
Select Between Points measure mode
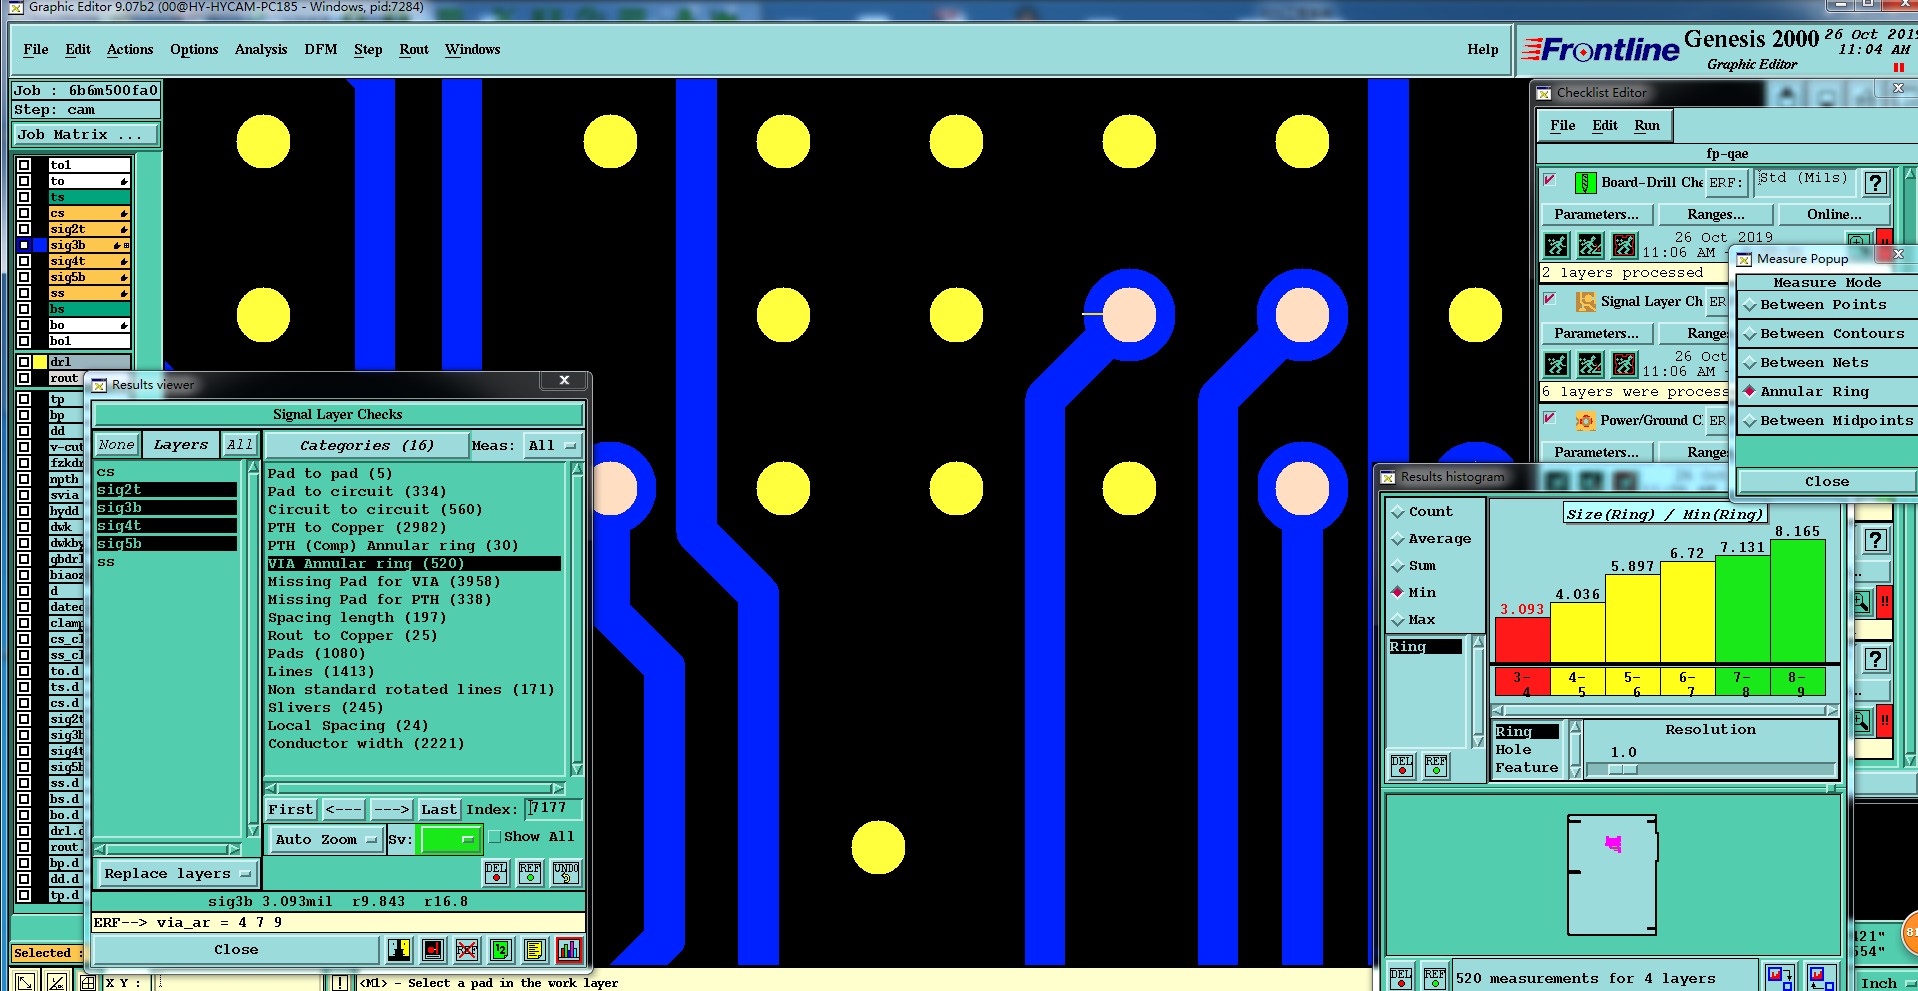(x=1823, y=305)
